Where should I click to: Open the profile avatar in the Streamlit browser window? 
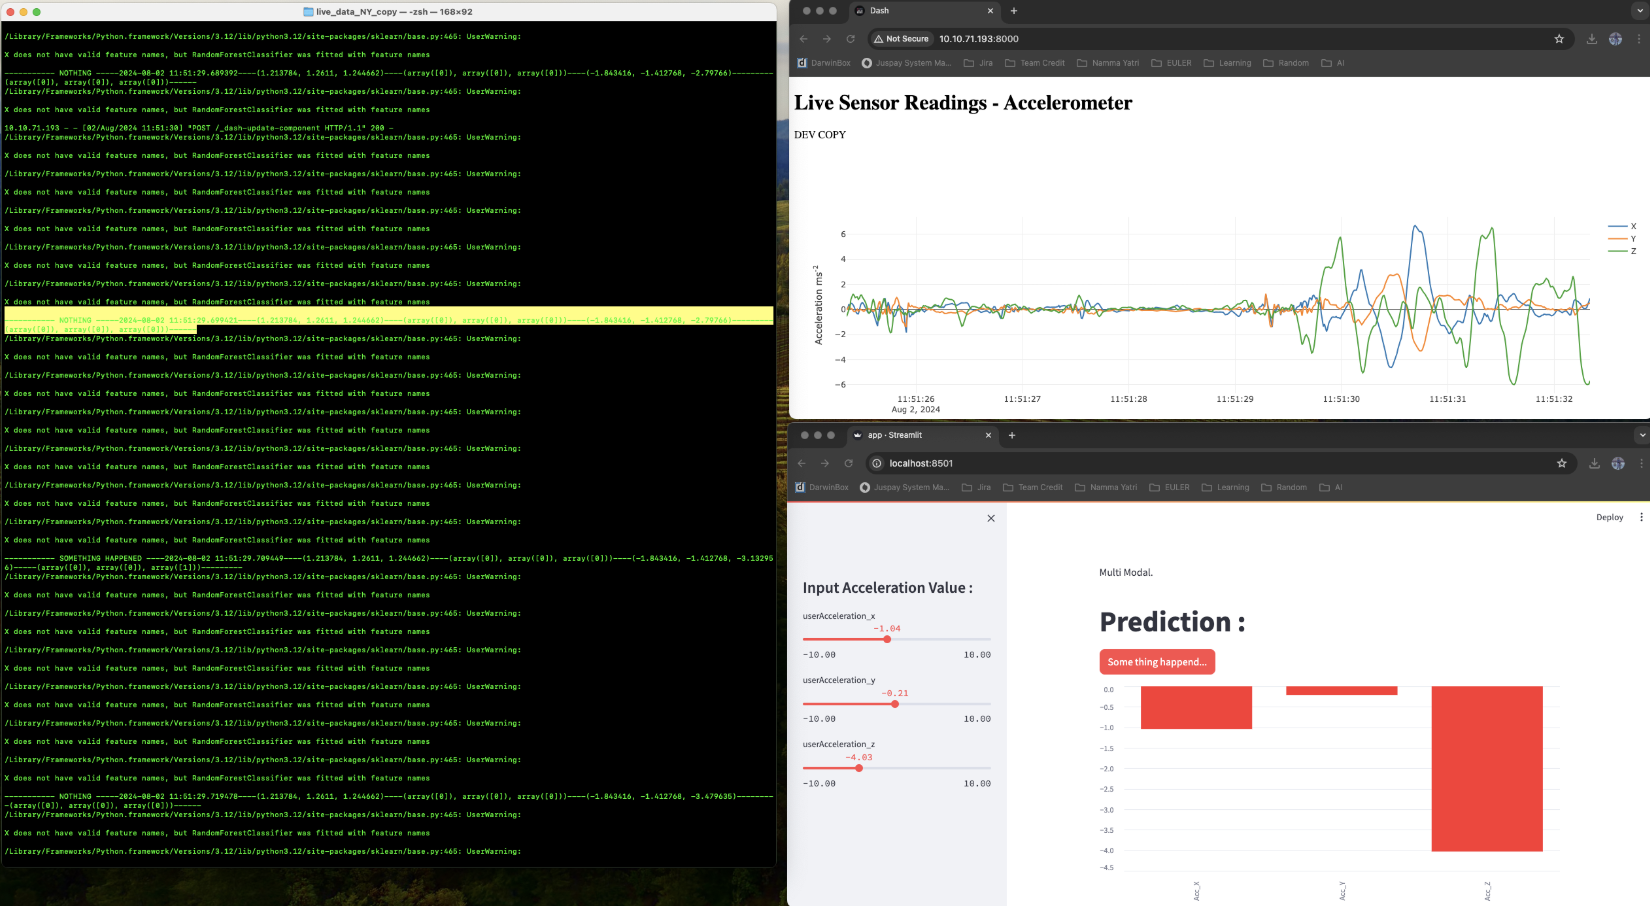pos(1618,463)
